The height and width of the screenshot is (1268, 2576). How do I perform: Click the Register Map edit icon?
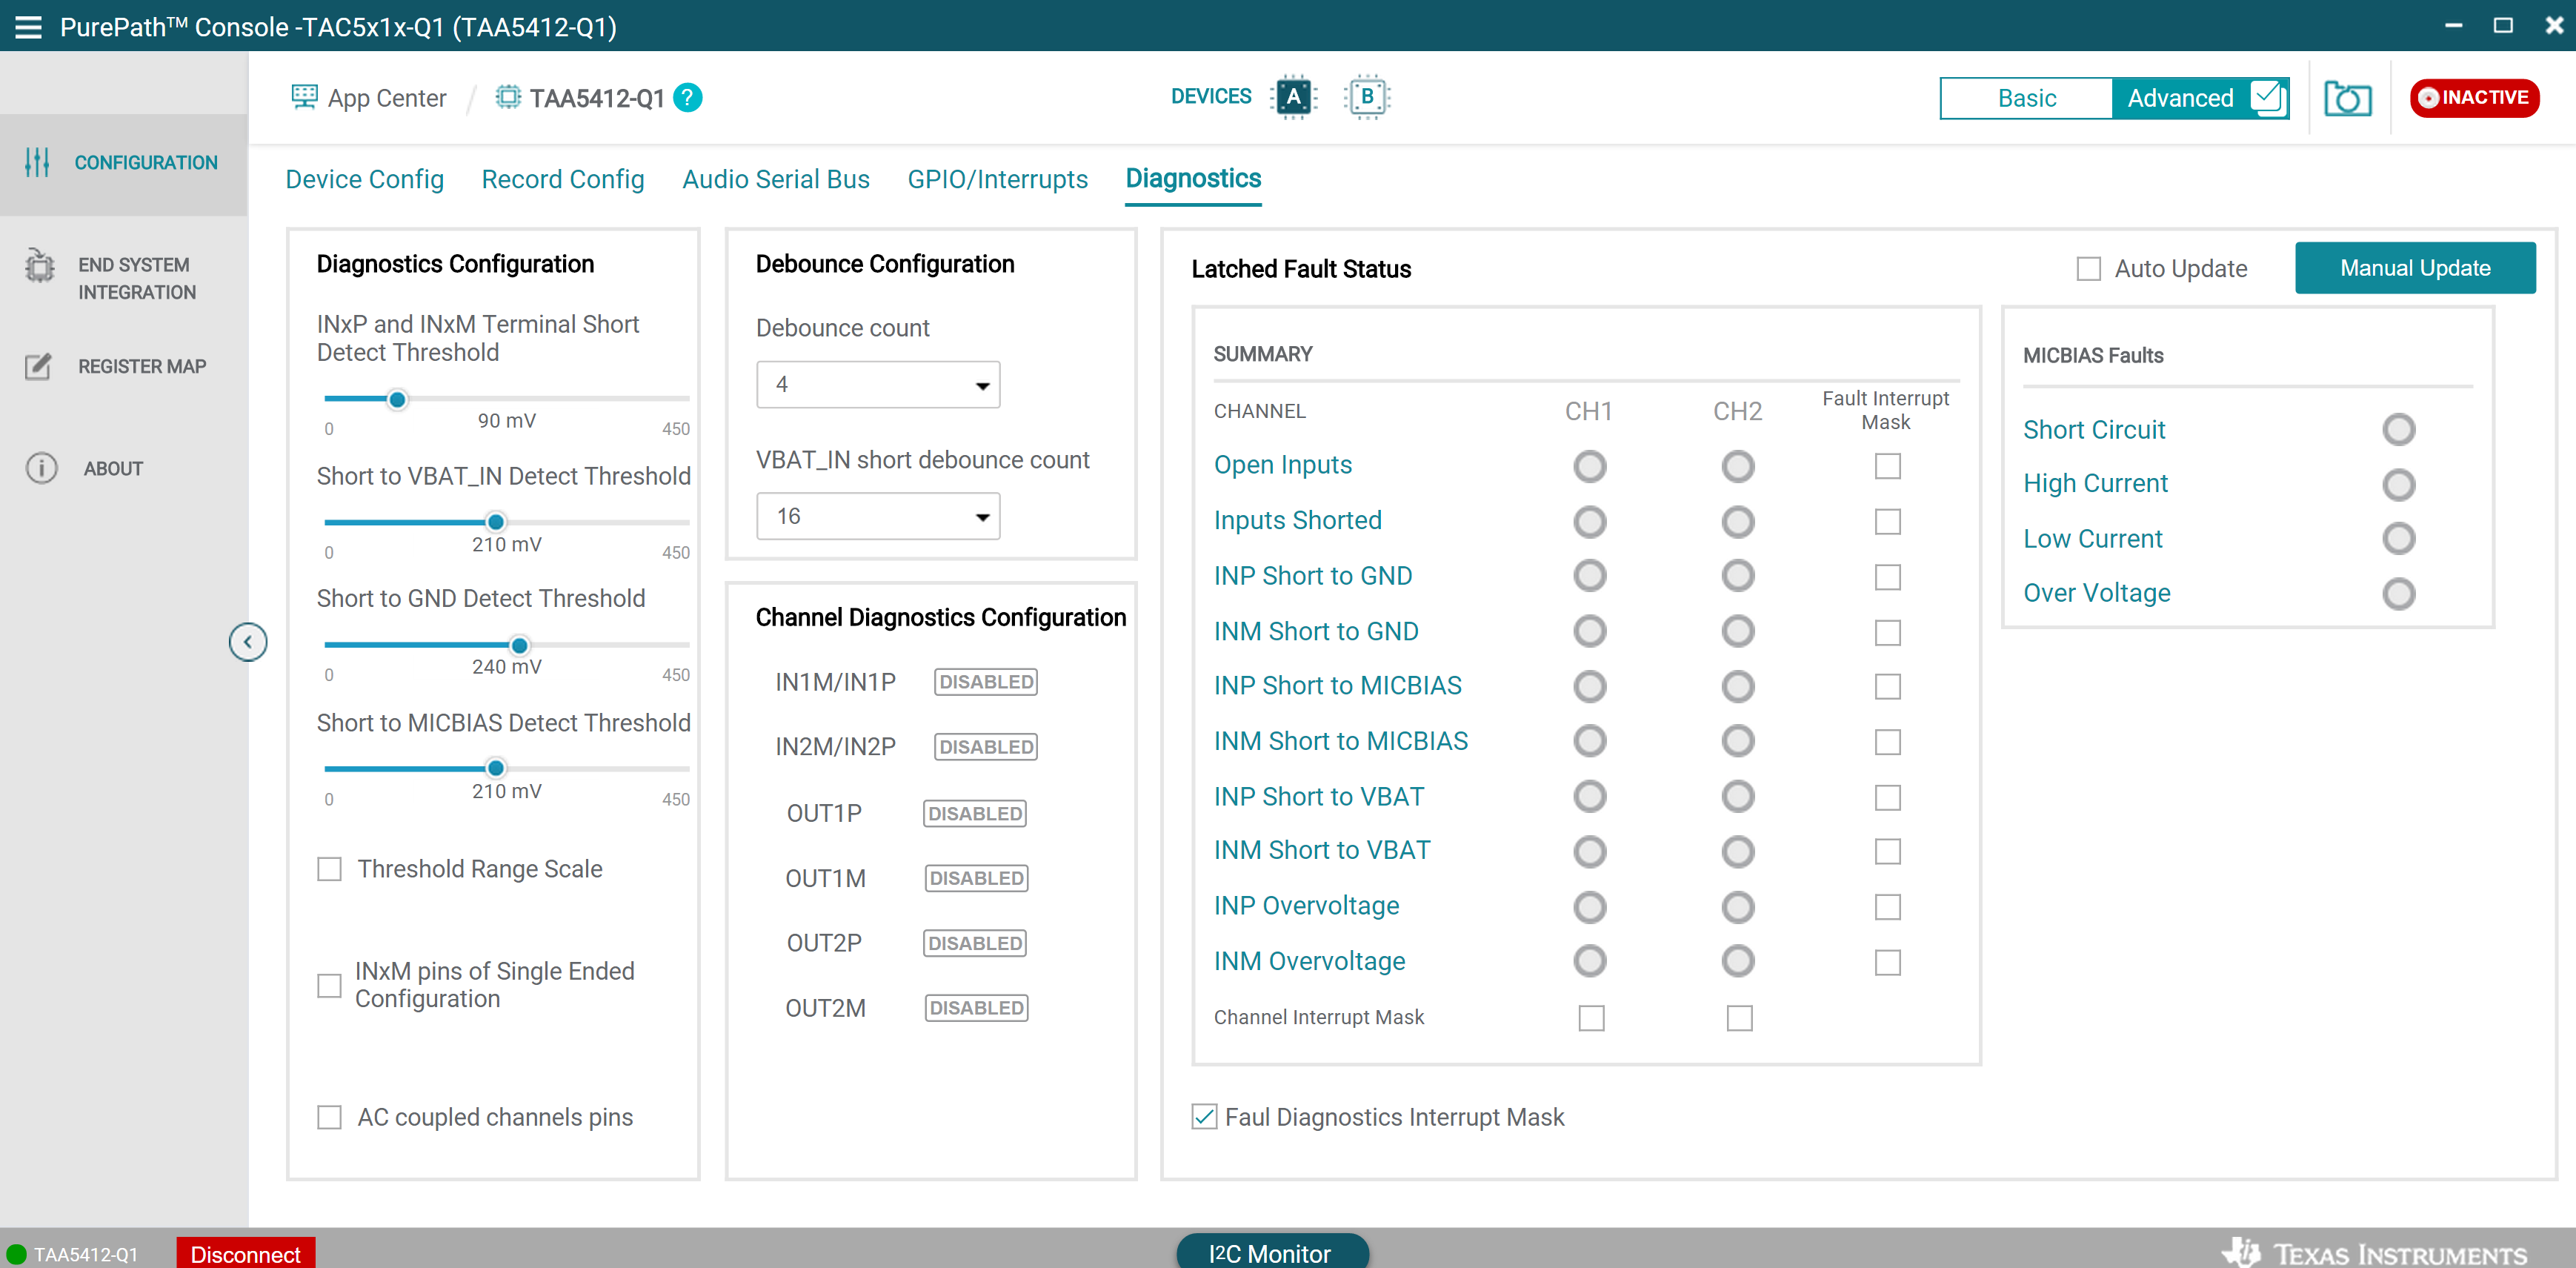pyautogui.click(x=38, y=366)
